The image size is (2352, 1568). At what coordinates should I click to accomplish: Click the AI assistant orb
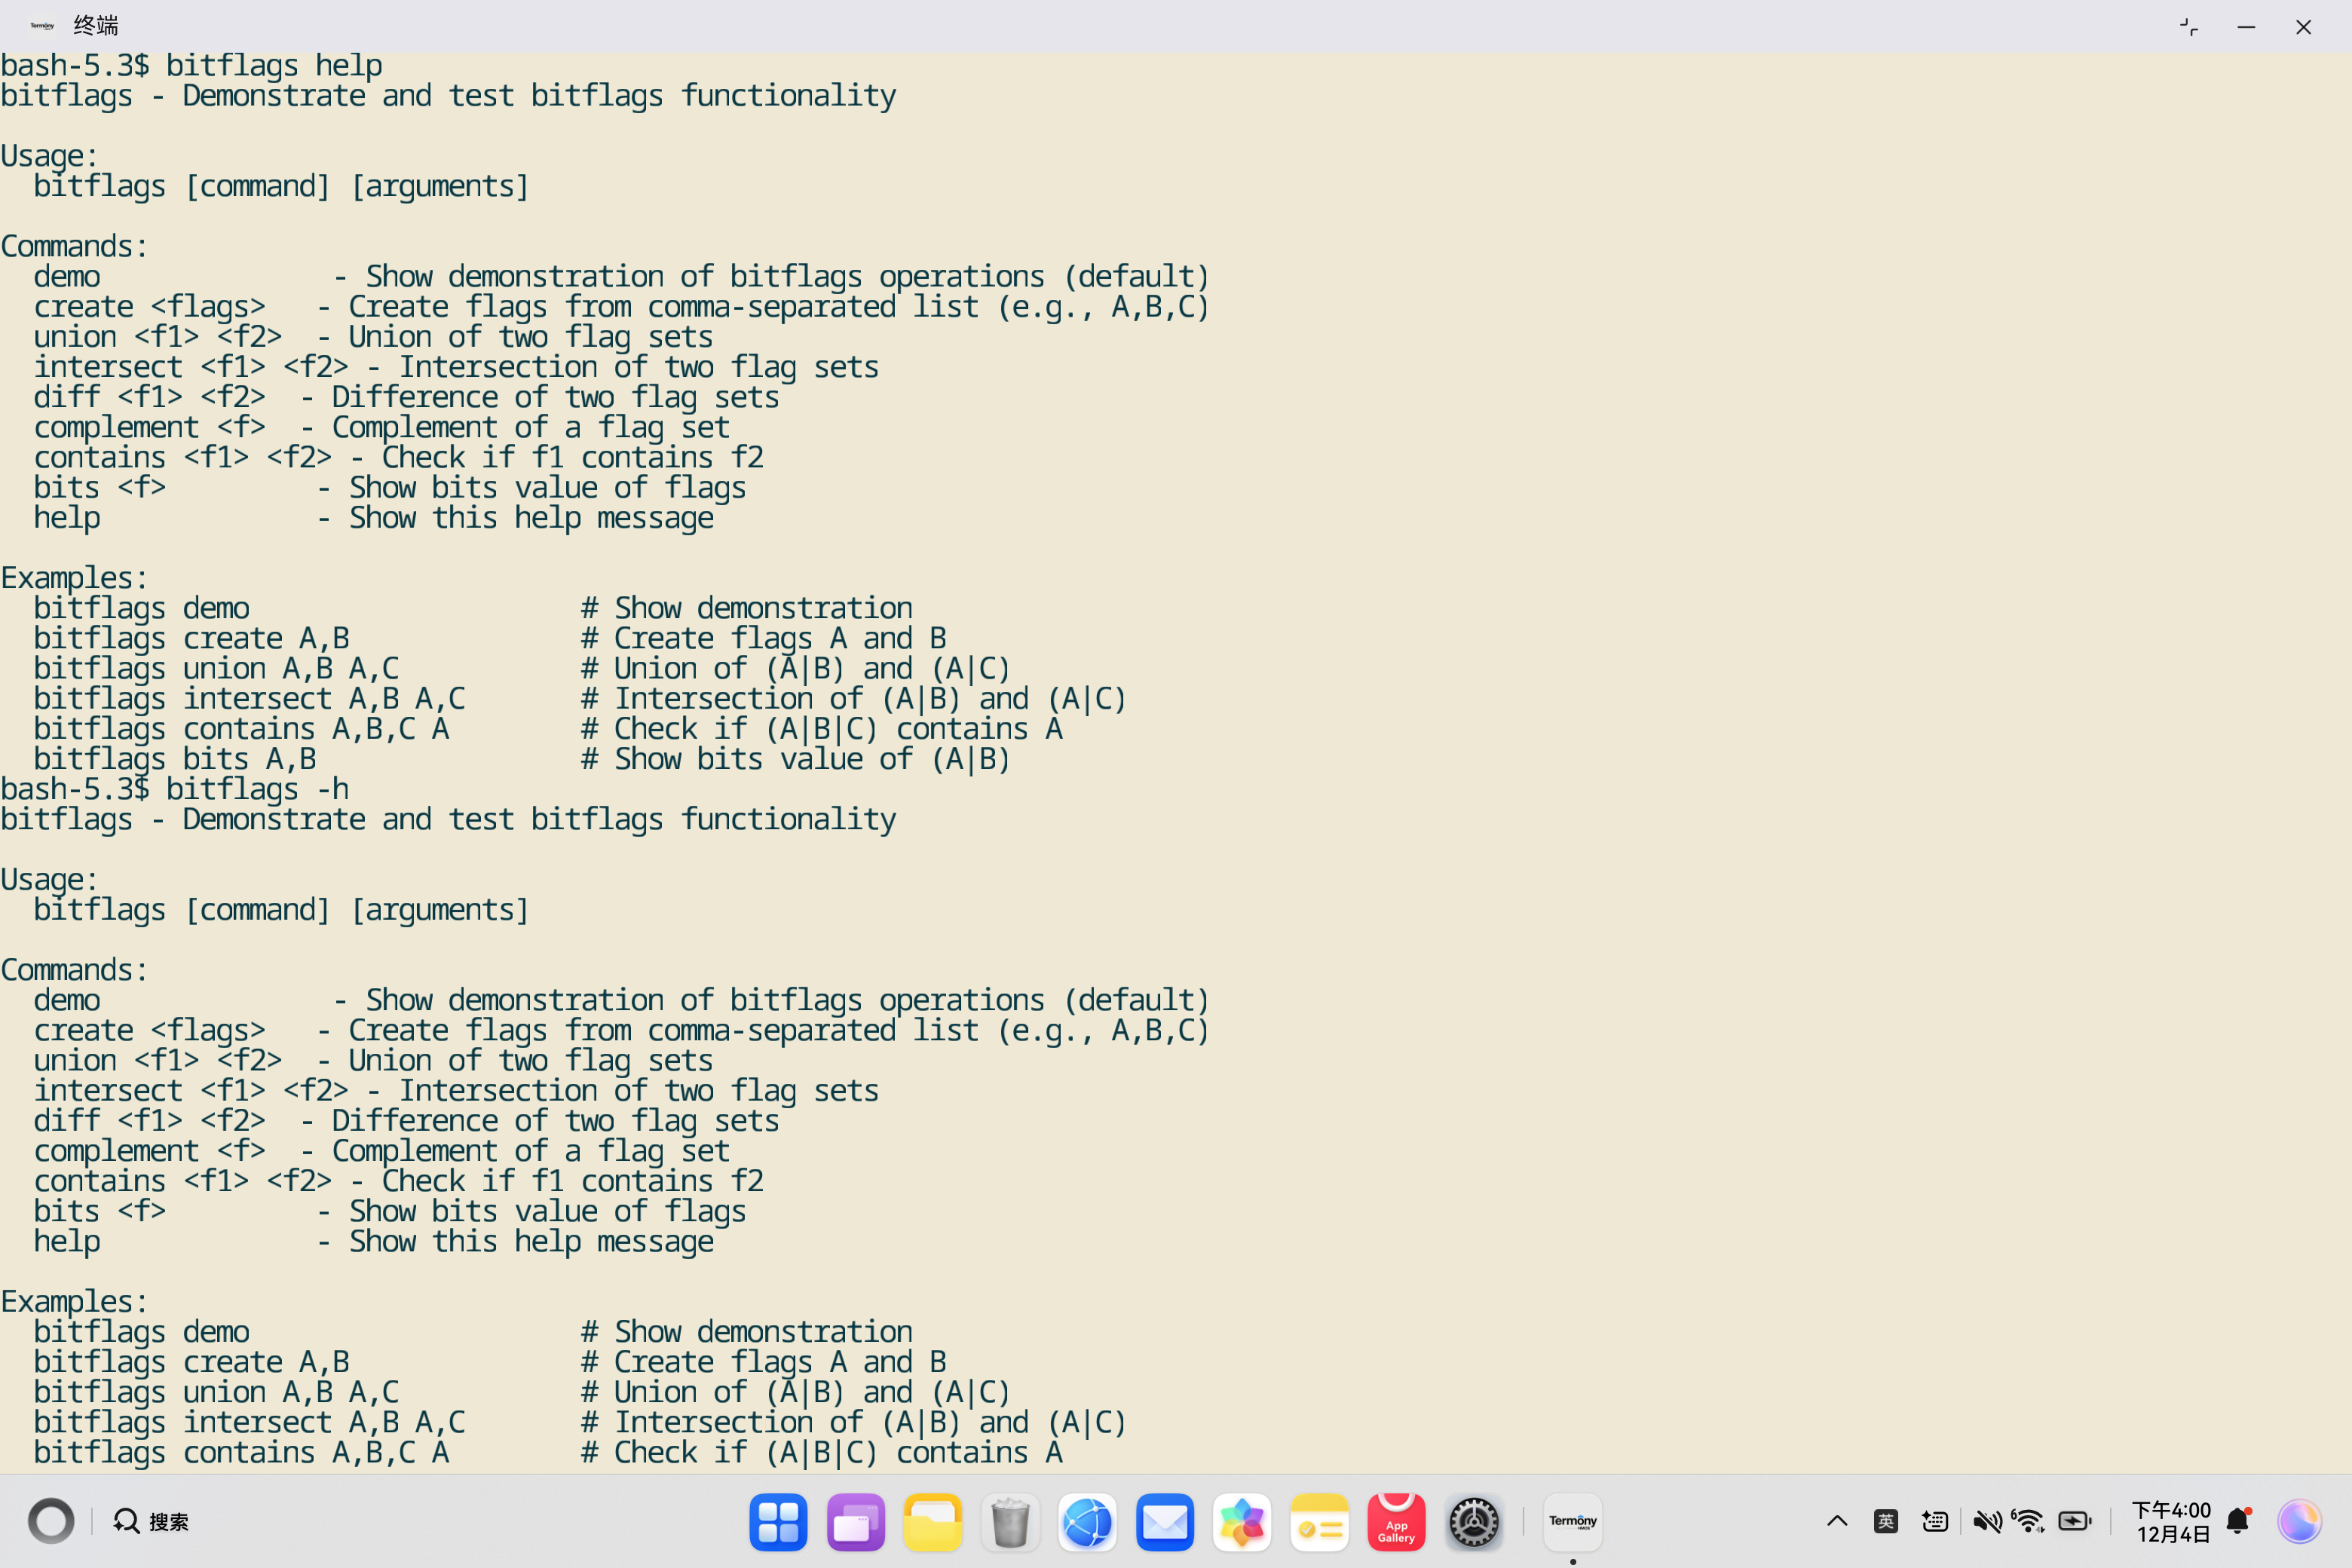[x=2301, y=1521]
